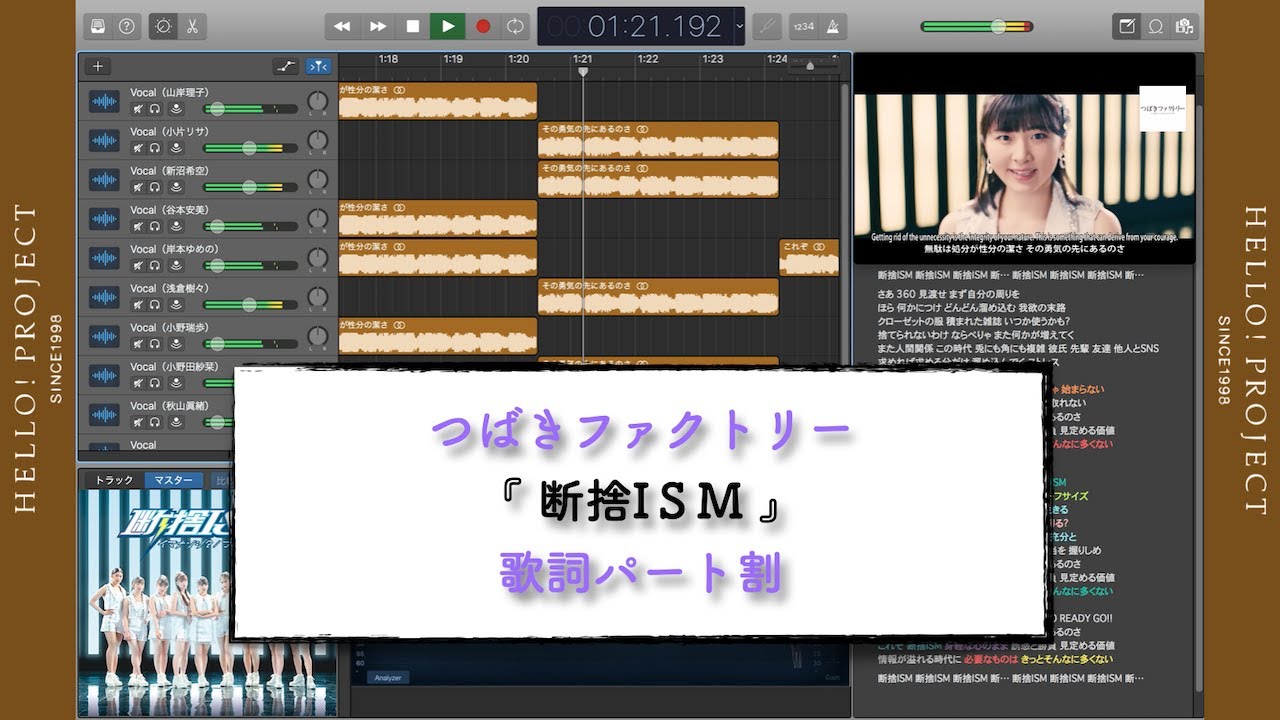Screen dimensions: 1280x720
Task: Switch to the トラック tab
Action: coord(114,480)
